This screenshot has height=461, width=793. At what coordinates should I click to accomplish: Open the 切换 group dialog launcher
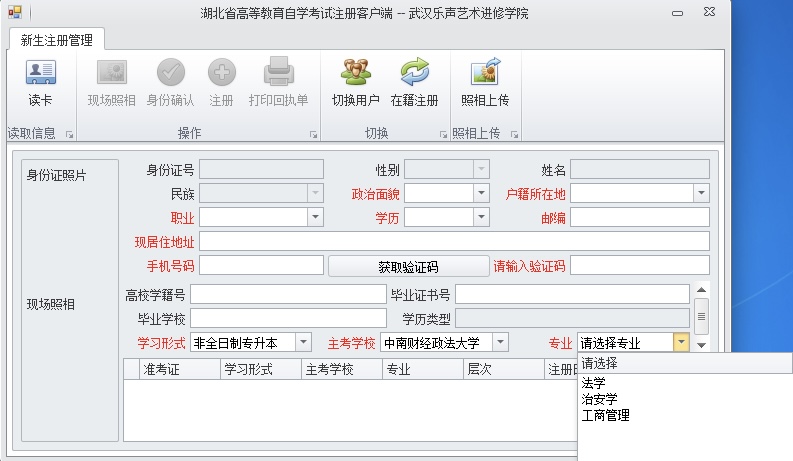443,134
